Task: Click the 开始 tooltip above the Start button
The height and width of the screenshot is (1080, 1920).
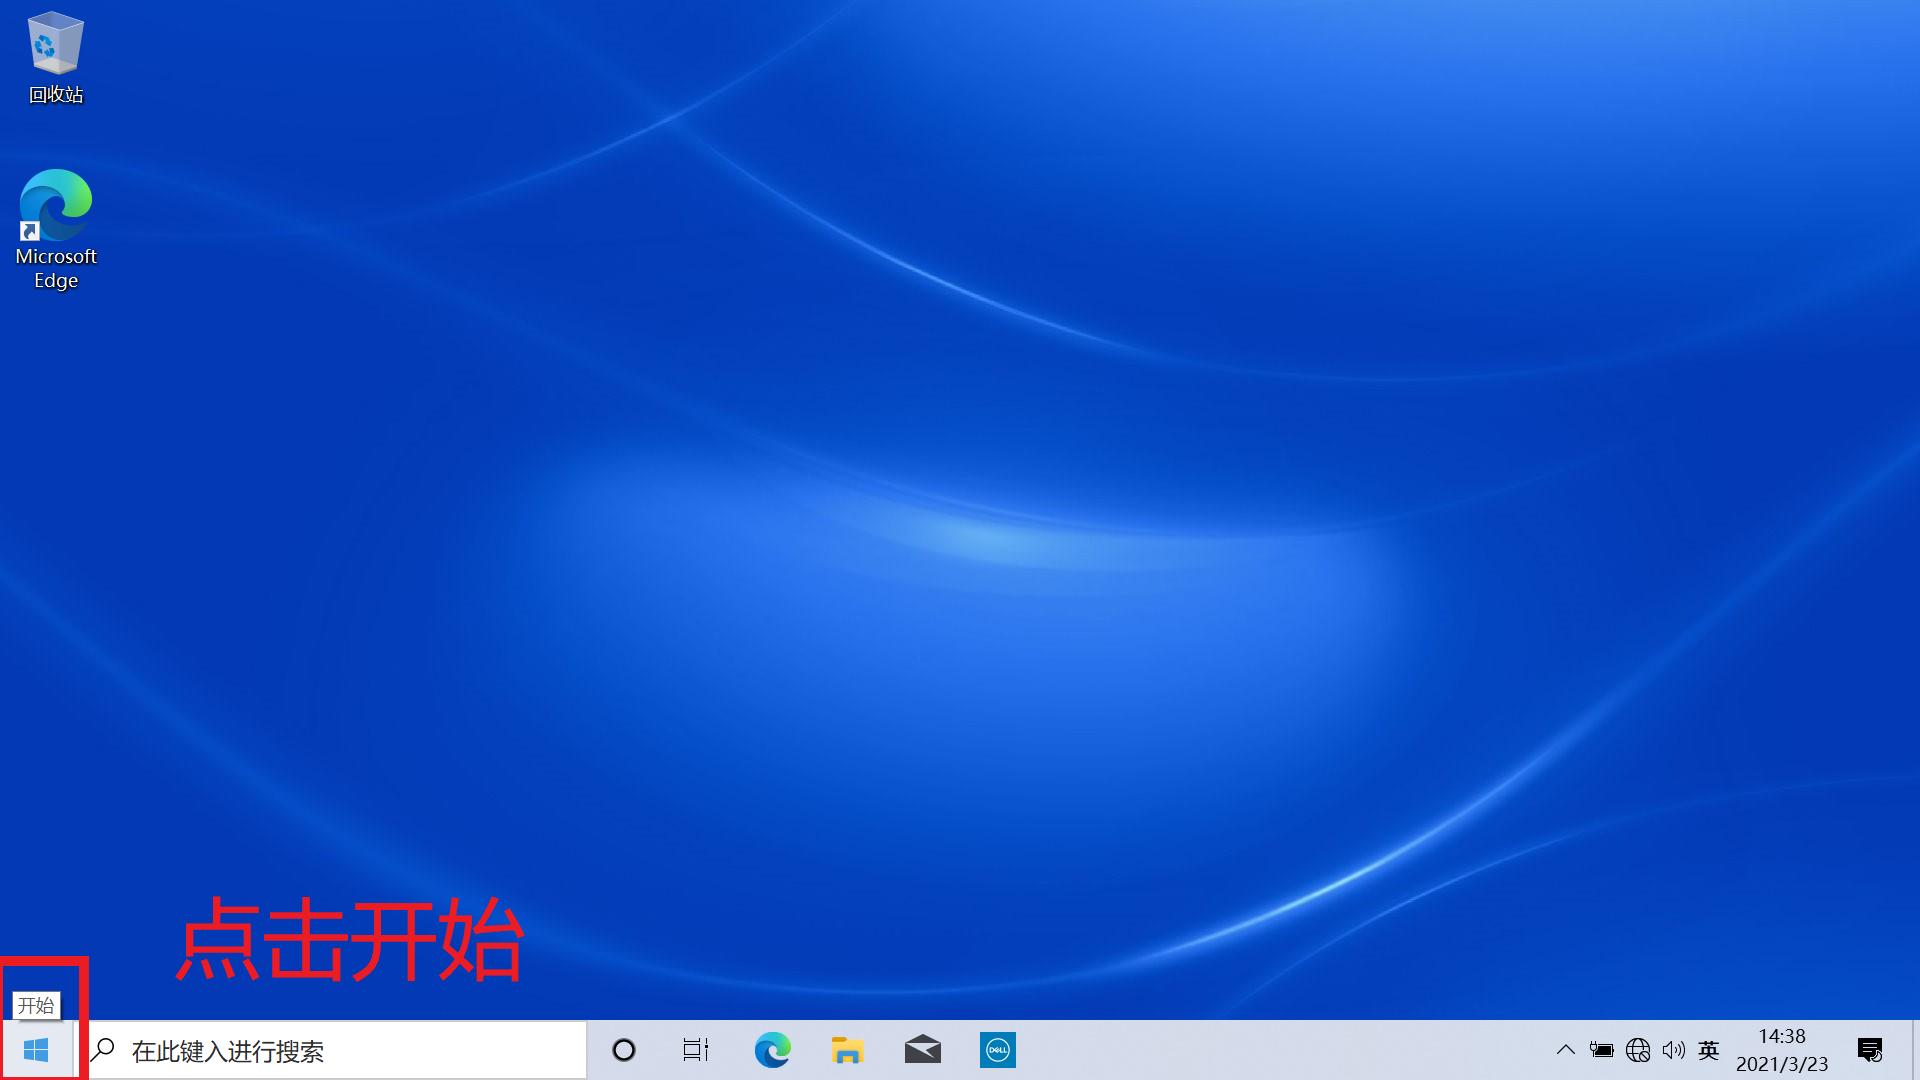Action: [38, 1006]
